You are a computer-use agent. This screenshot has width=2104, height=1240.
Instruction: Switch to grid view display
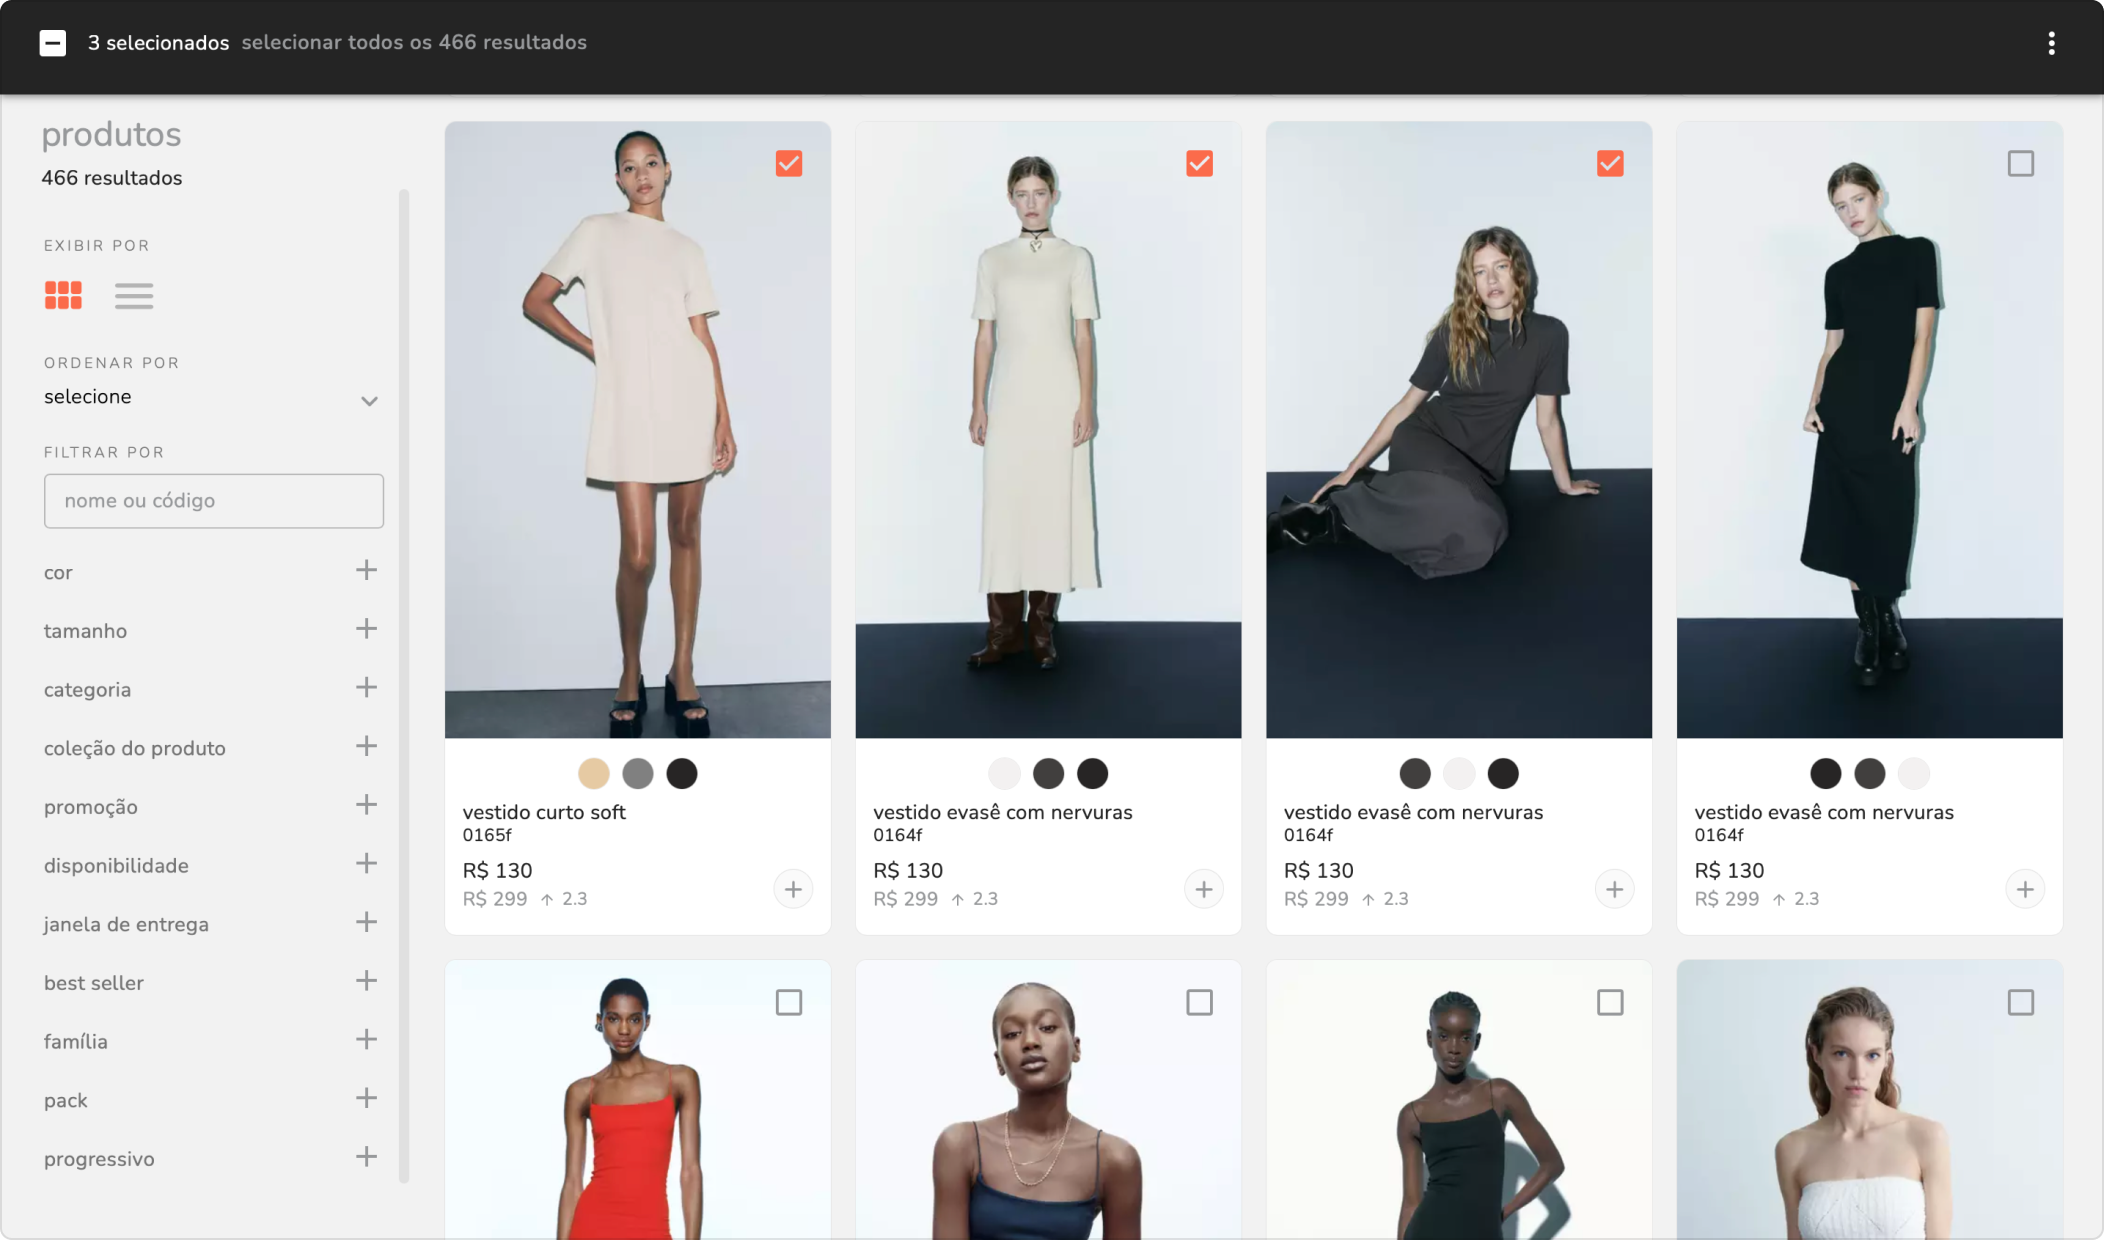coord(63,295)
